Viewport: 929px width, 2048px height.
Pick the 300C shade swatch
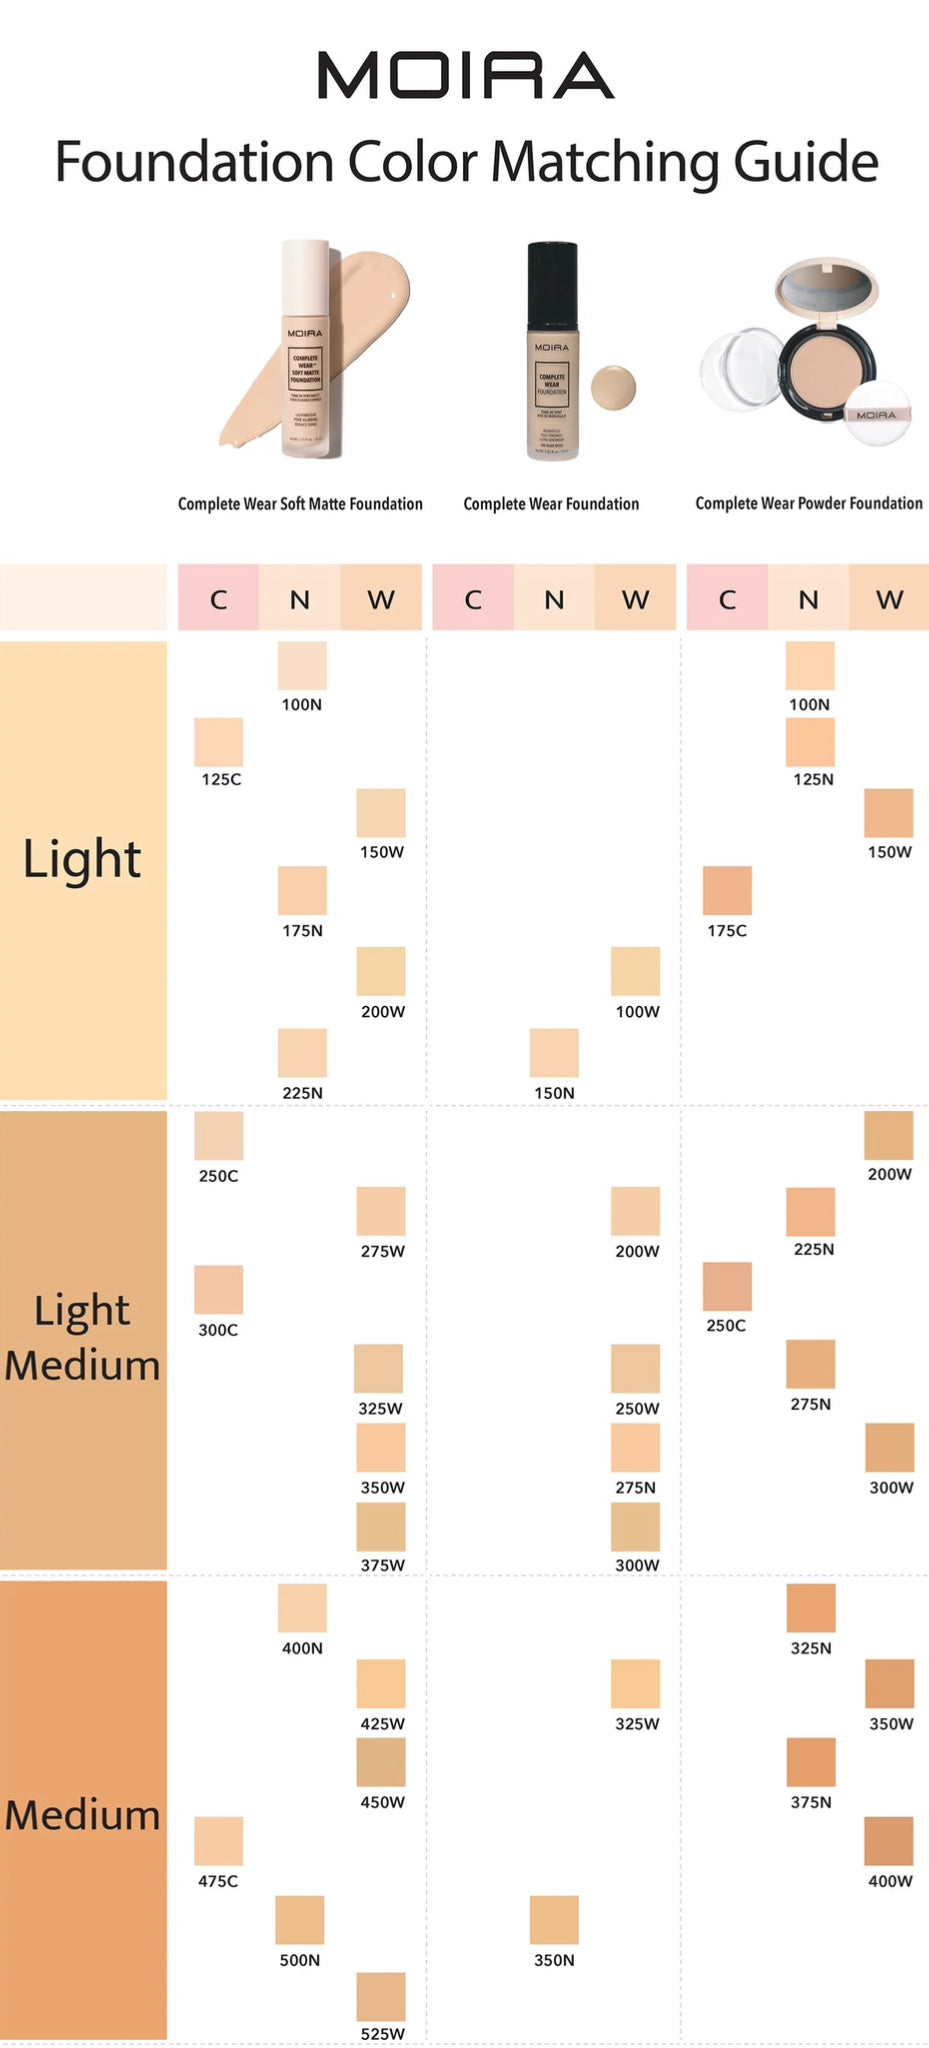pyautogui.click(x=219, y=1289)
